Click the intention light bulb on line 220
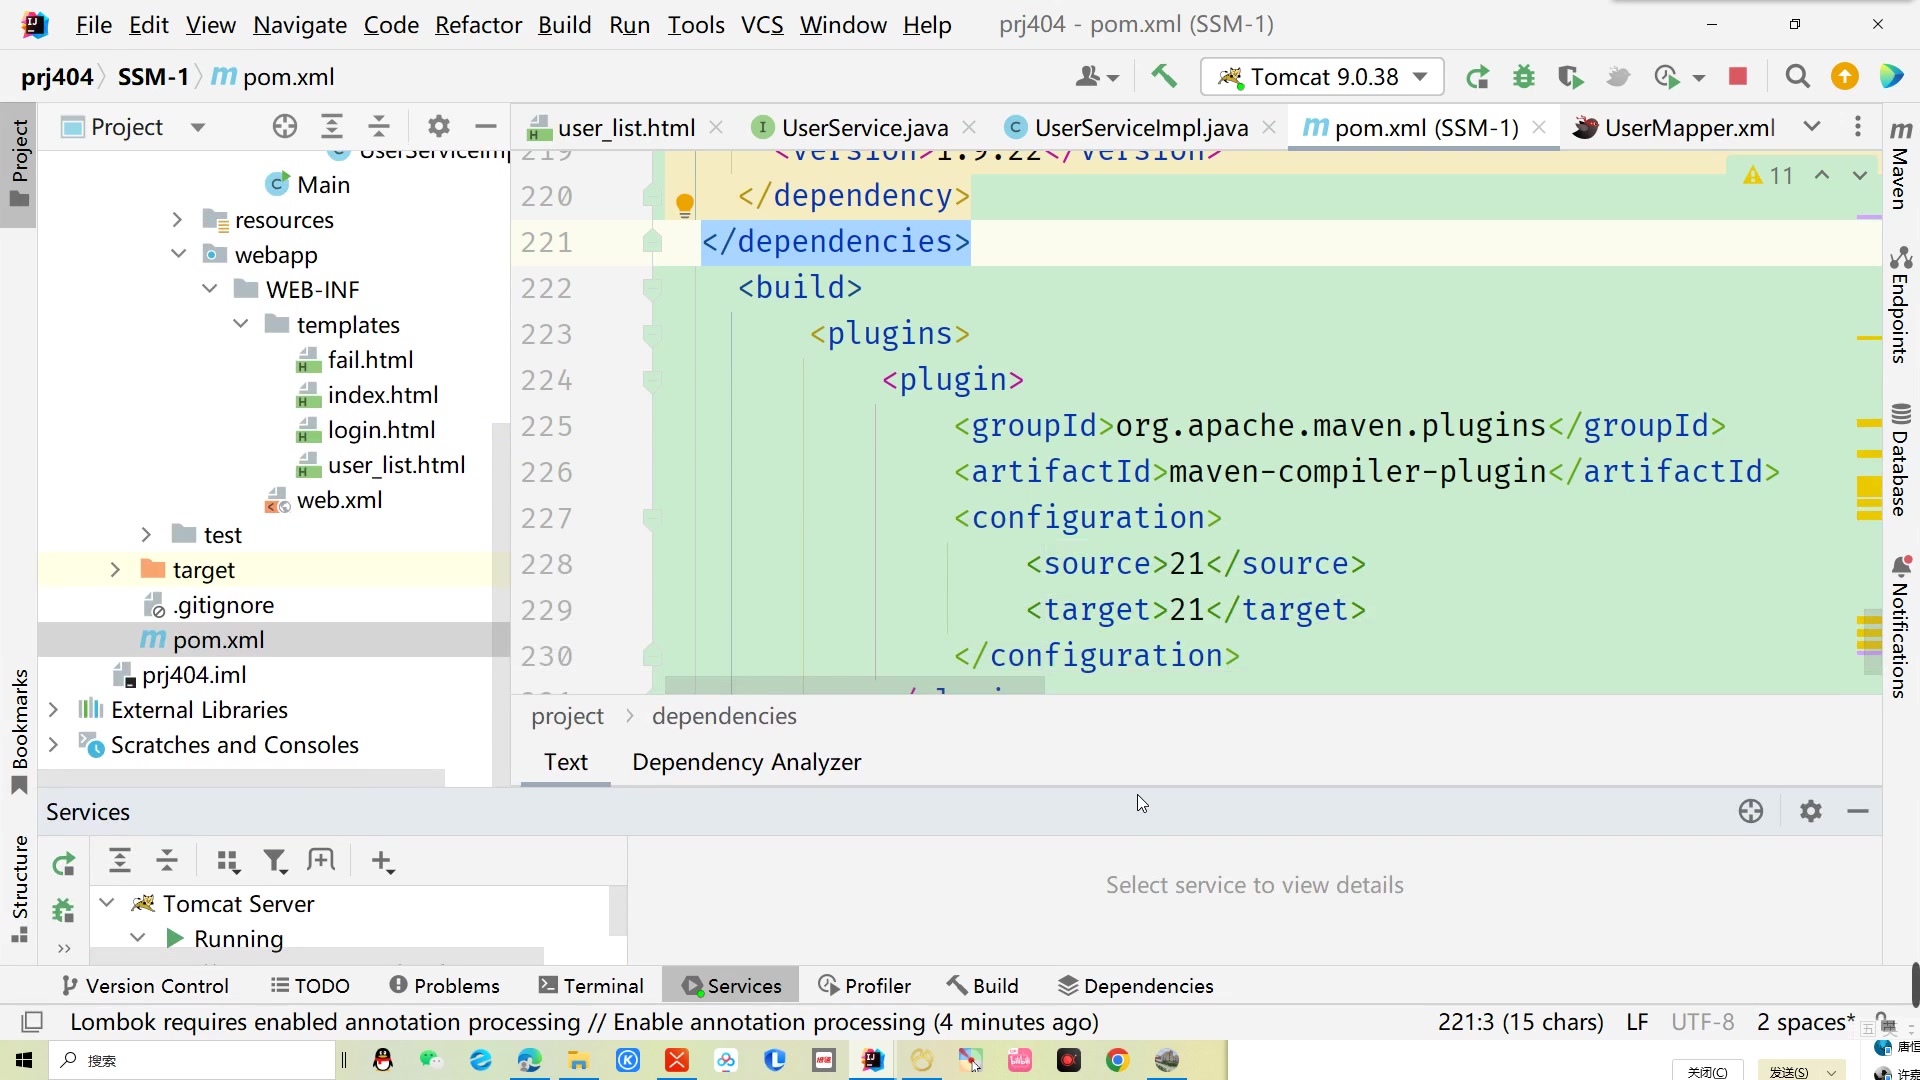The height and width of the screenshot is (1080, 1920). click(x=685, y=205)
